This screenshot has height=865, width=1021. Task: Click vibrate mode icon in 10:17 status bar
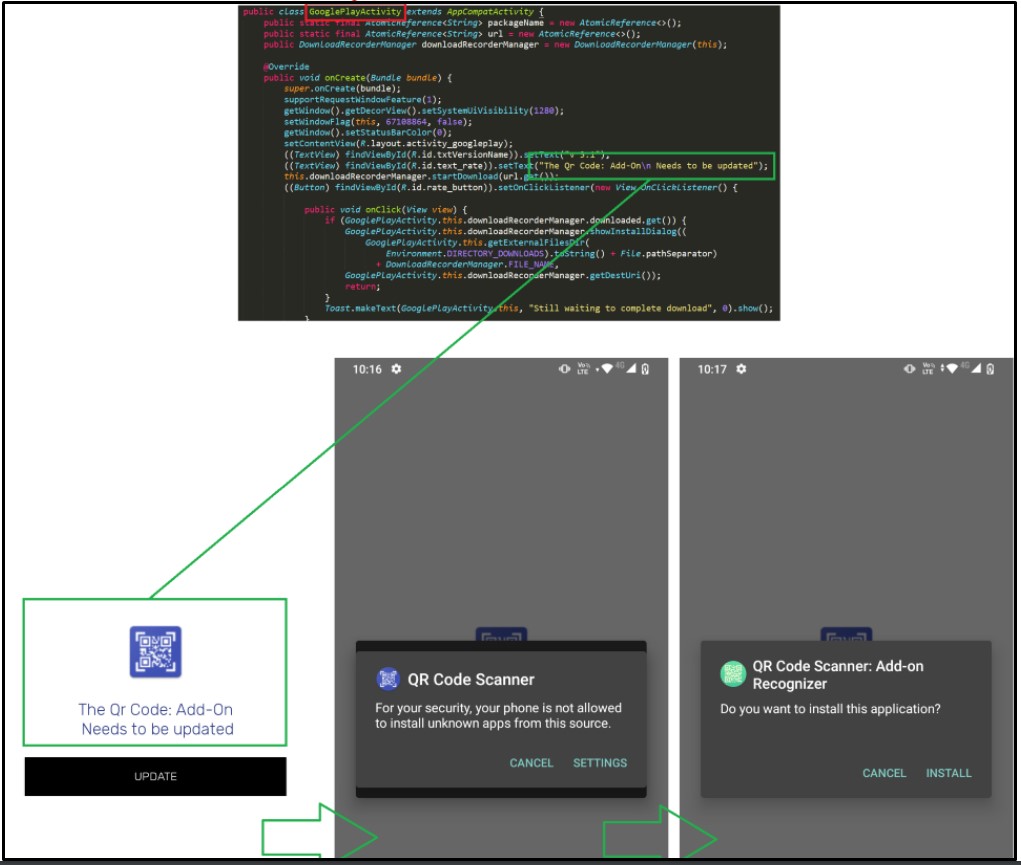(909, 369)
